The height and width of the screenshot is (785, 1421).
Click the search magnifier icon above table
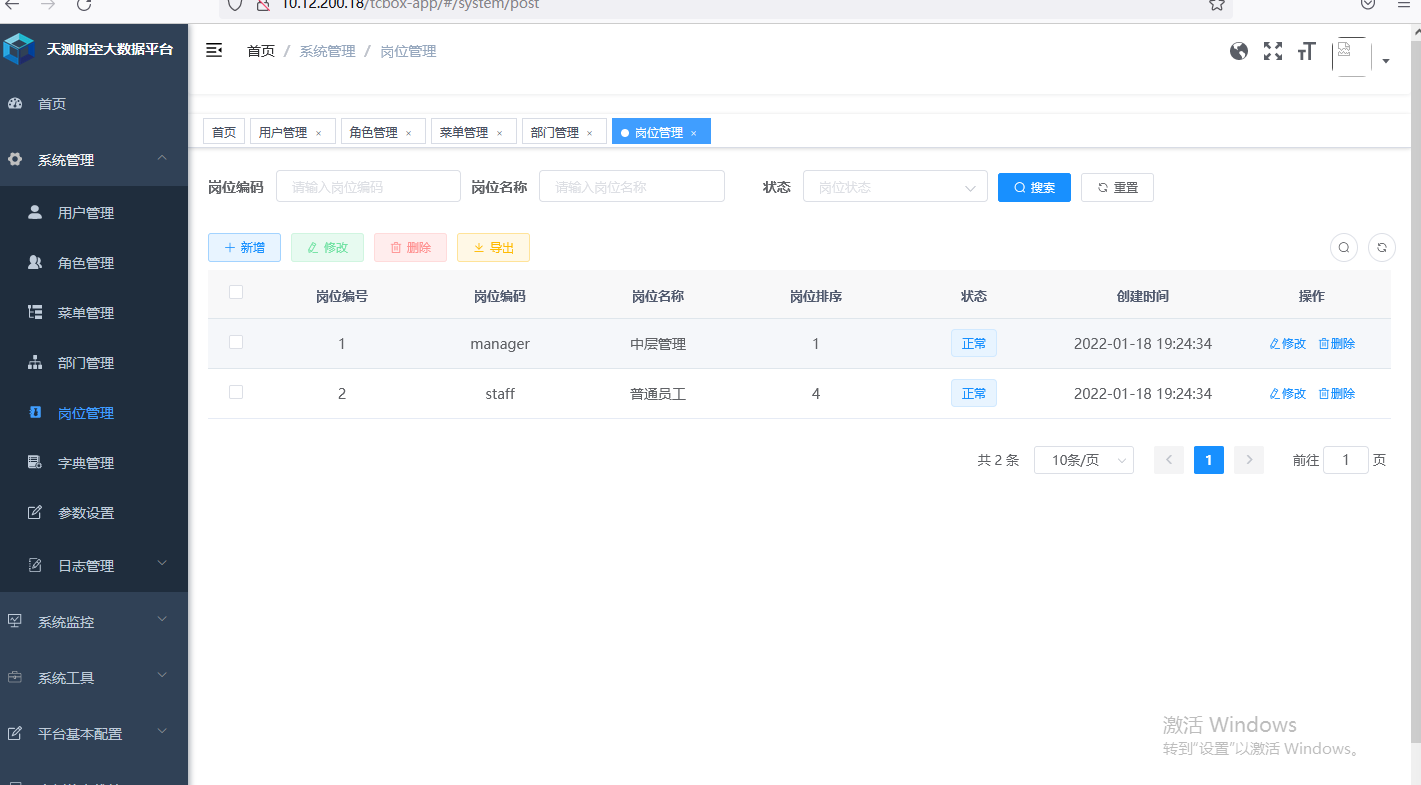pos(1343,247)
